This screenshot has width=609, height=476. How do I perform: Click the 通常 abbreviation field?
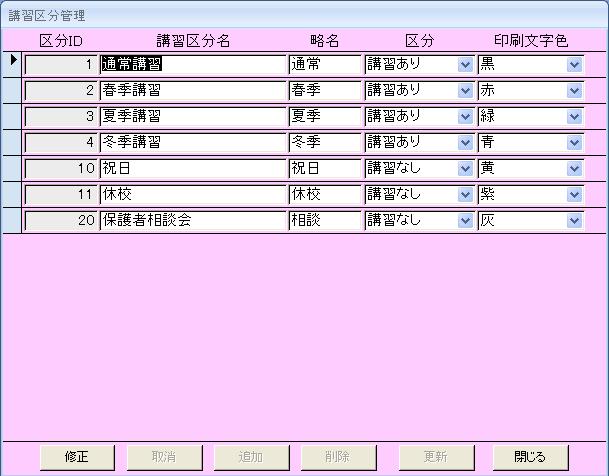325,64
